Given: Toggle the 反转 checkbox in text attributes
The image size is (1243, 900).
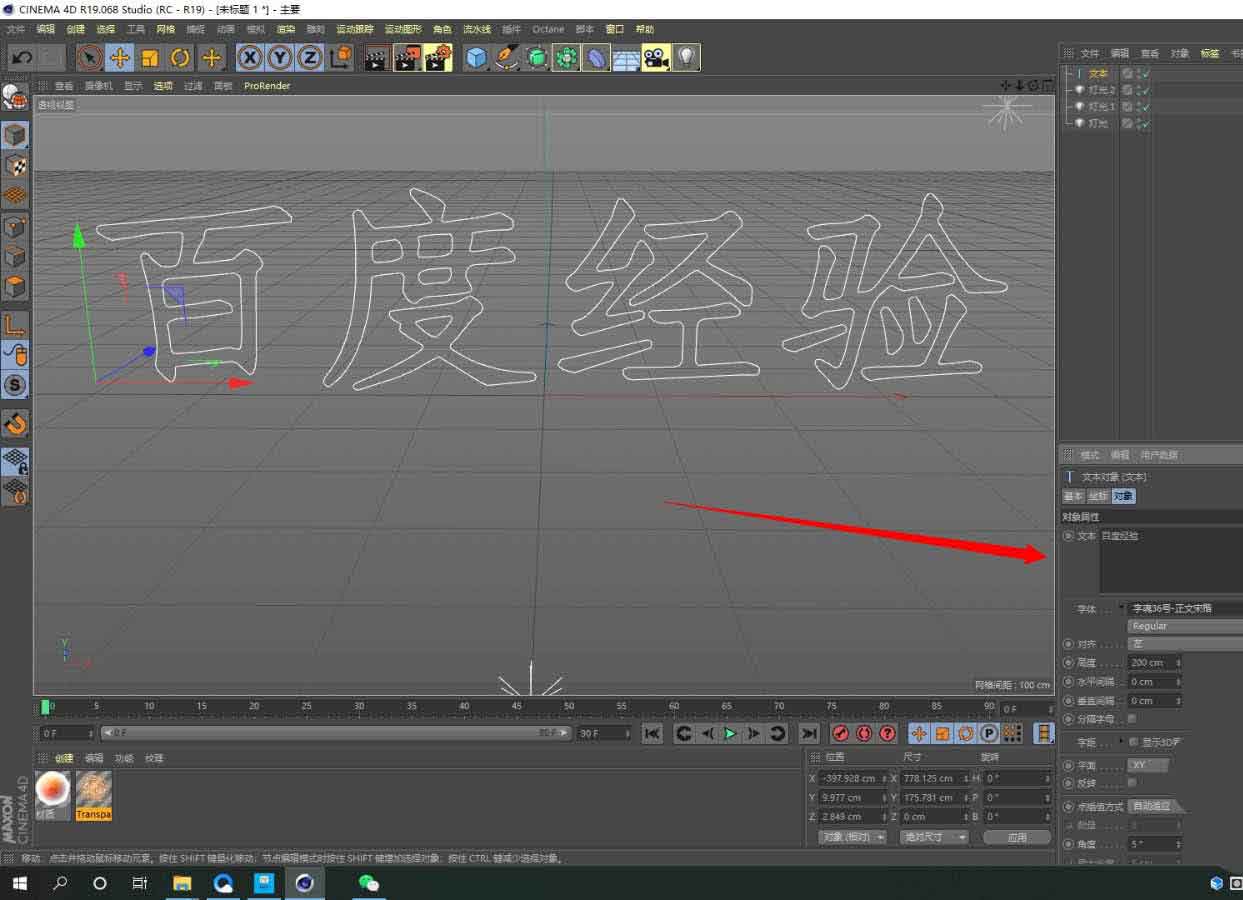Looking at the screenshot, I should point(1131,783).
